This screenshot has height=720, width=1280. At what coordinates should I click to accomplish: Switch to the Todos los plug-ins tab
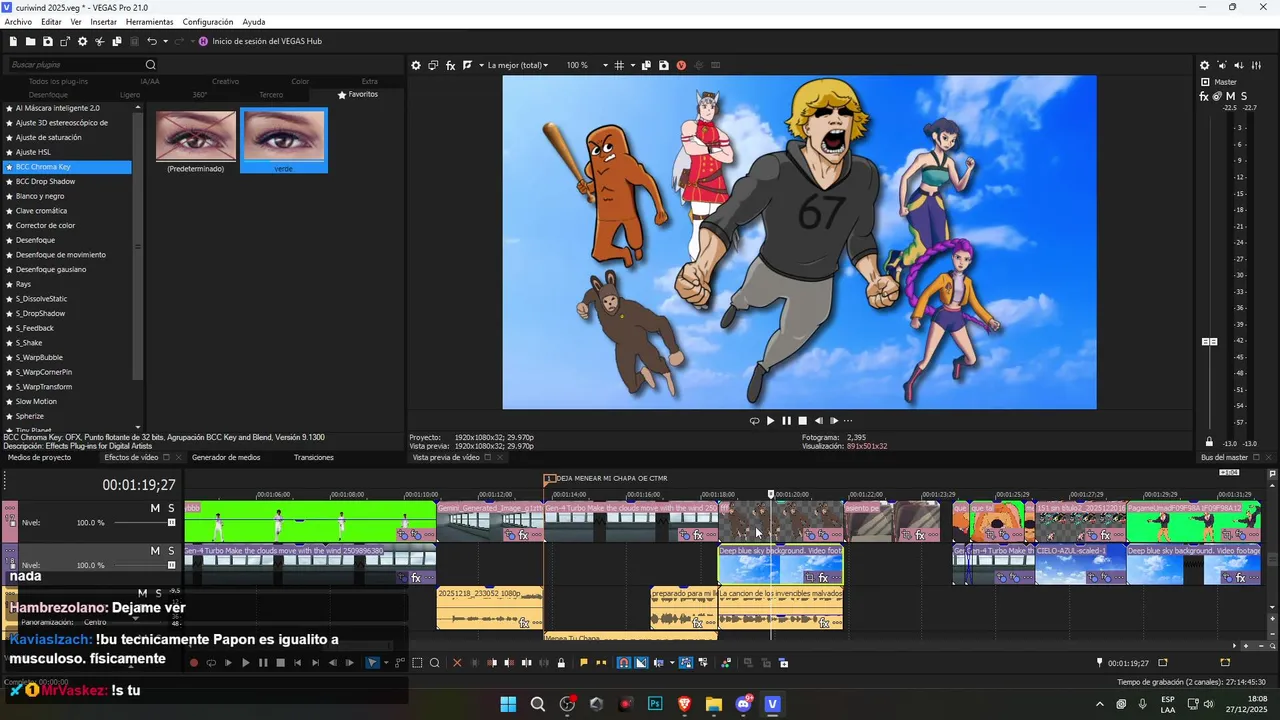click(58, 81)
